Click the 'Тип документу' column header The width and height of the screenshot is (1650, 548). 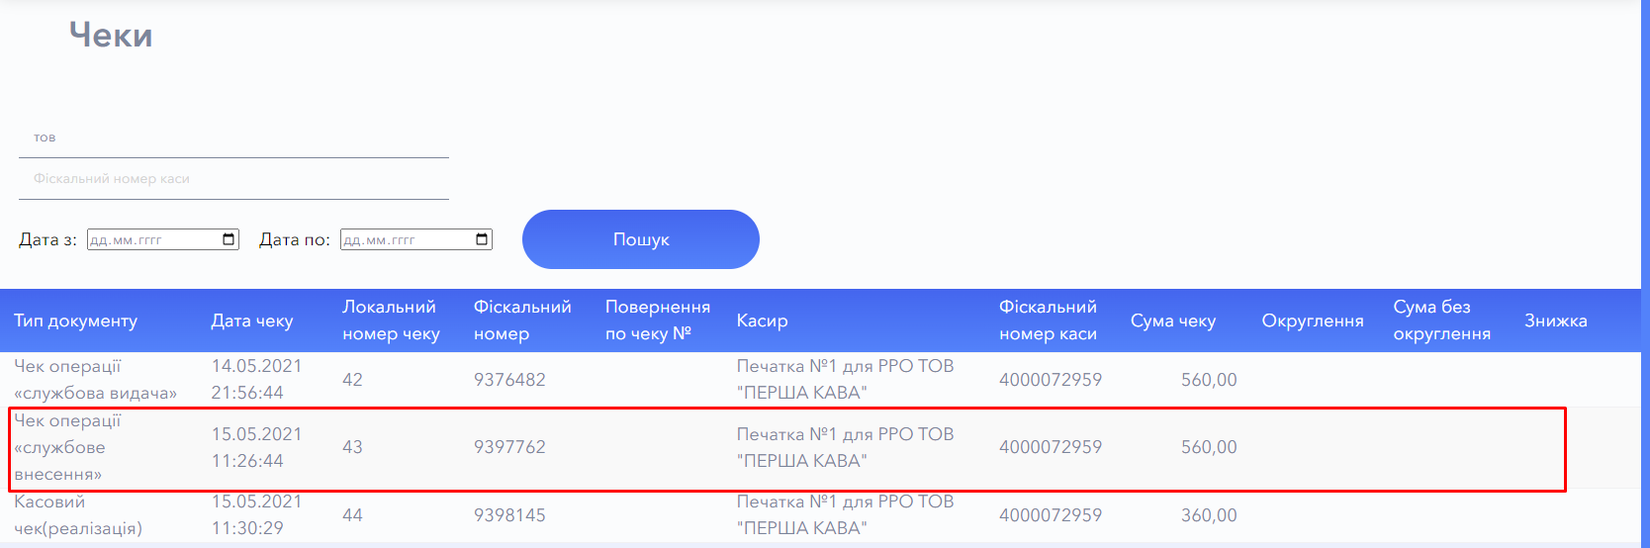(x=76, y=321)
